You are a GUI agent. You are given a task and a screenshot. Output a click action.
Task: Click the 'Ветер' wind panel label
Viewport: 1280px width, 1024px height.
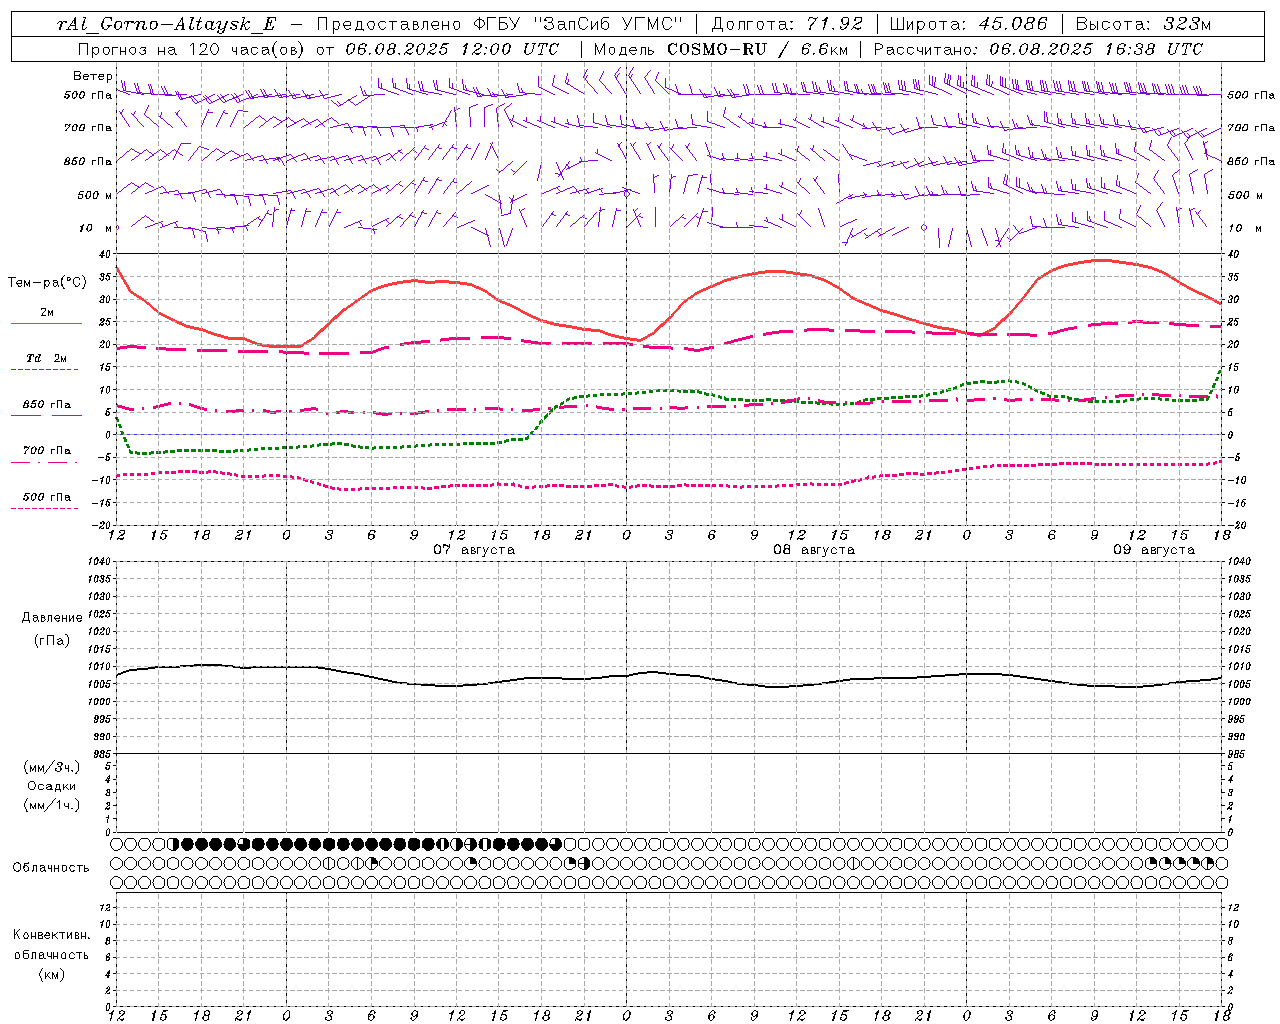click(92, 76)
